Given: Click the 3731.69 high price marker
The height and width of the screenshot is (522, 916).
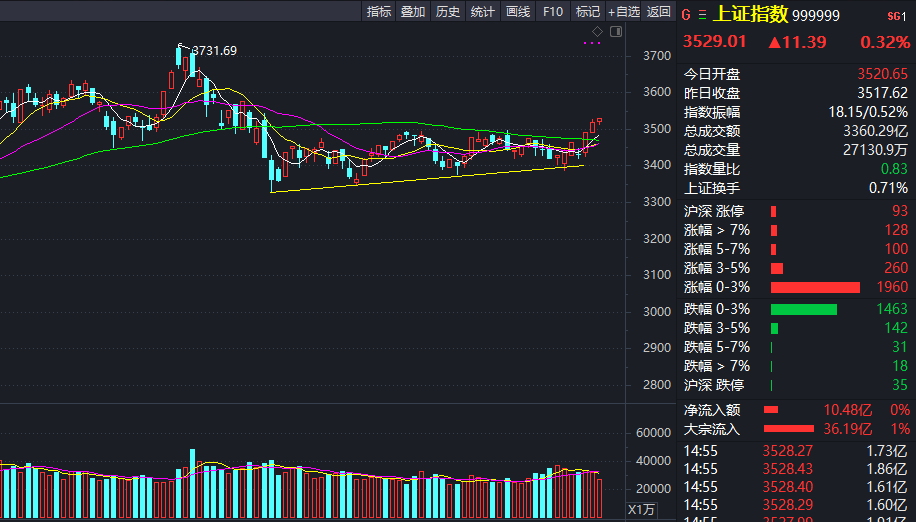Looking at the screenshot, I should pos(213,50).
